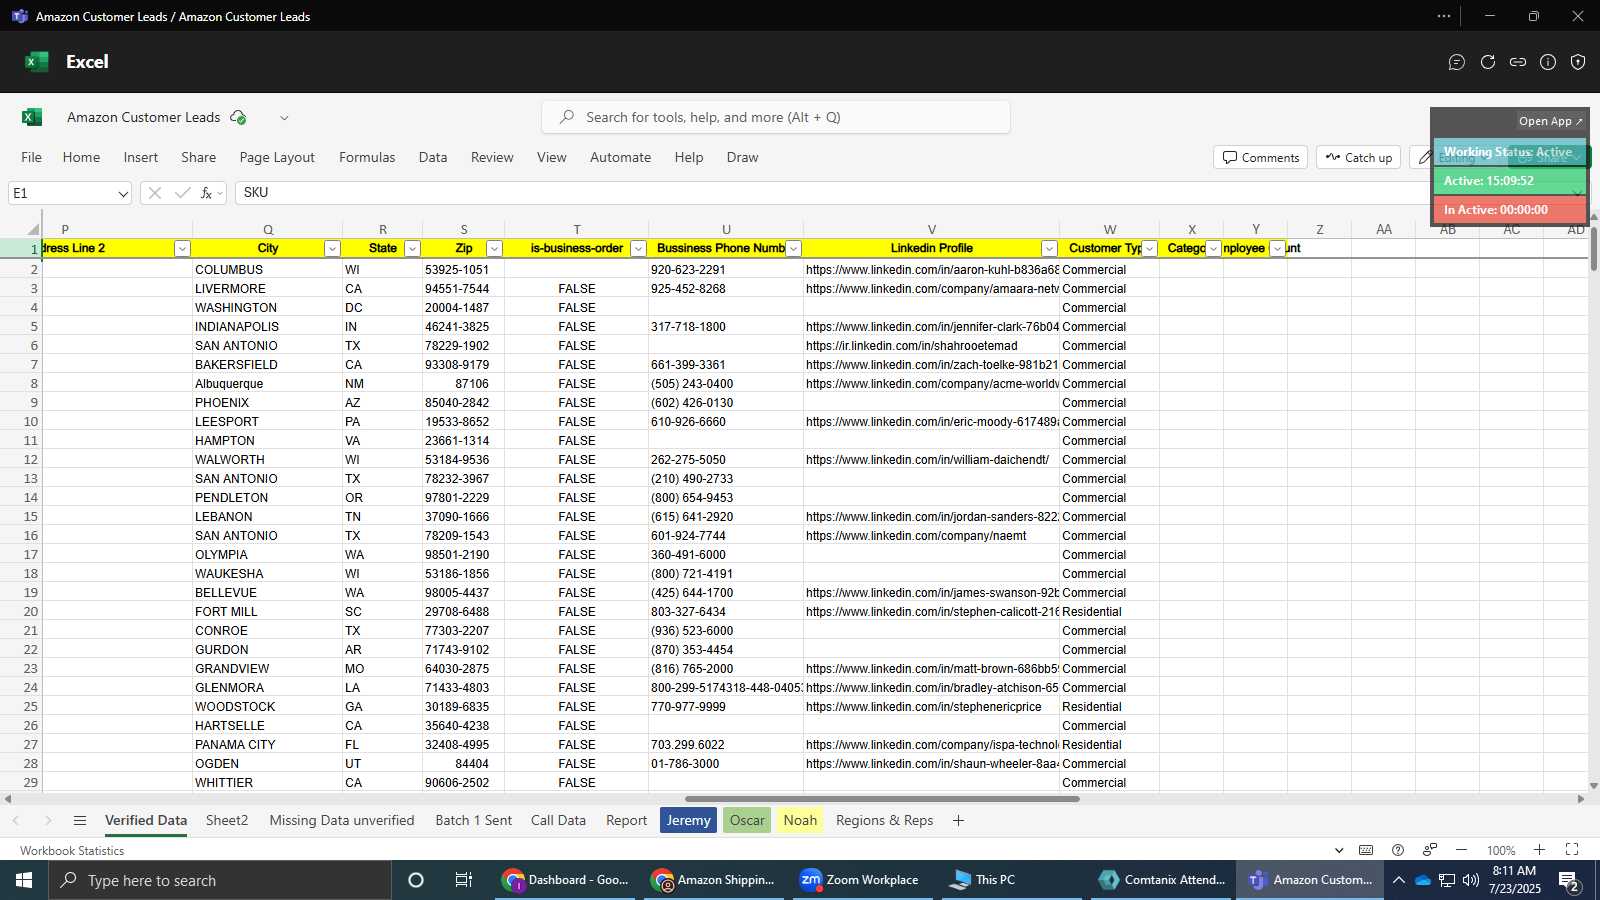Toggle full screen view icon in status bar
This screenshot has width=1600, height=900.
click(x=1572, y=850)
